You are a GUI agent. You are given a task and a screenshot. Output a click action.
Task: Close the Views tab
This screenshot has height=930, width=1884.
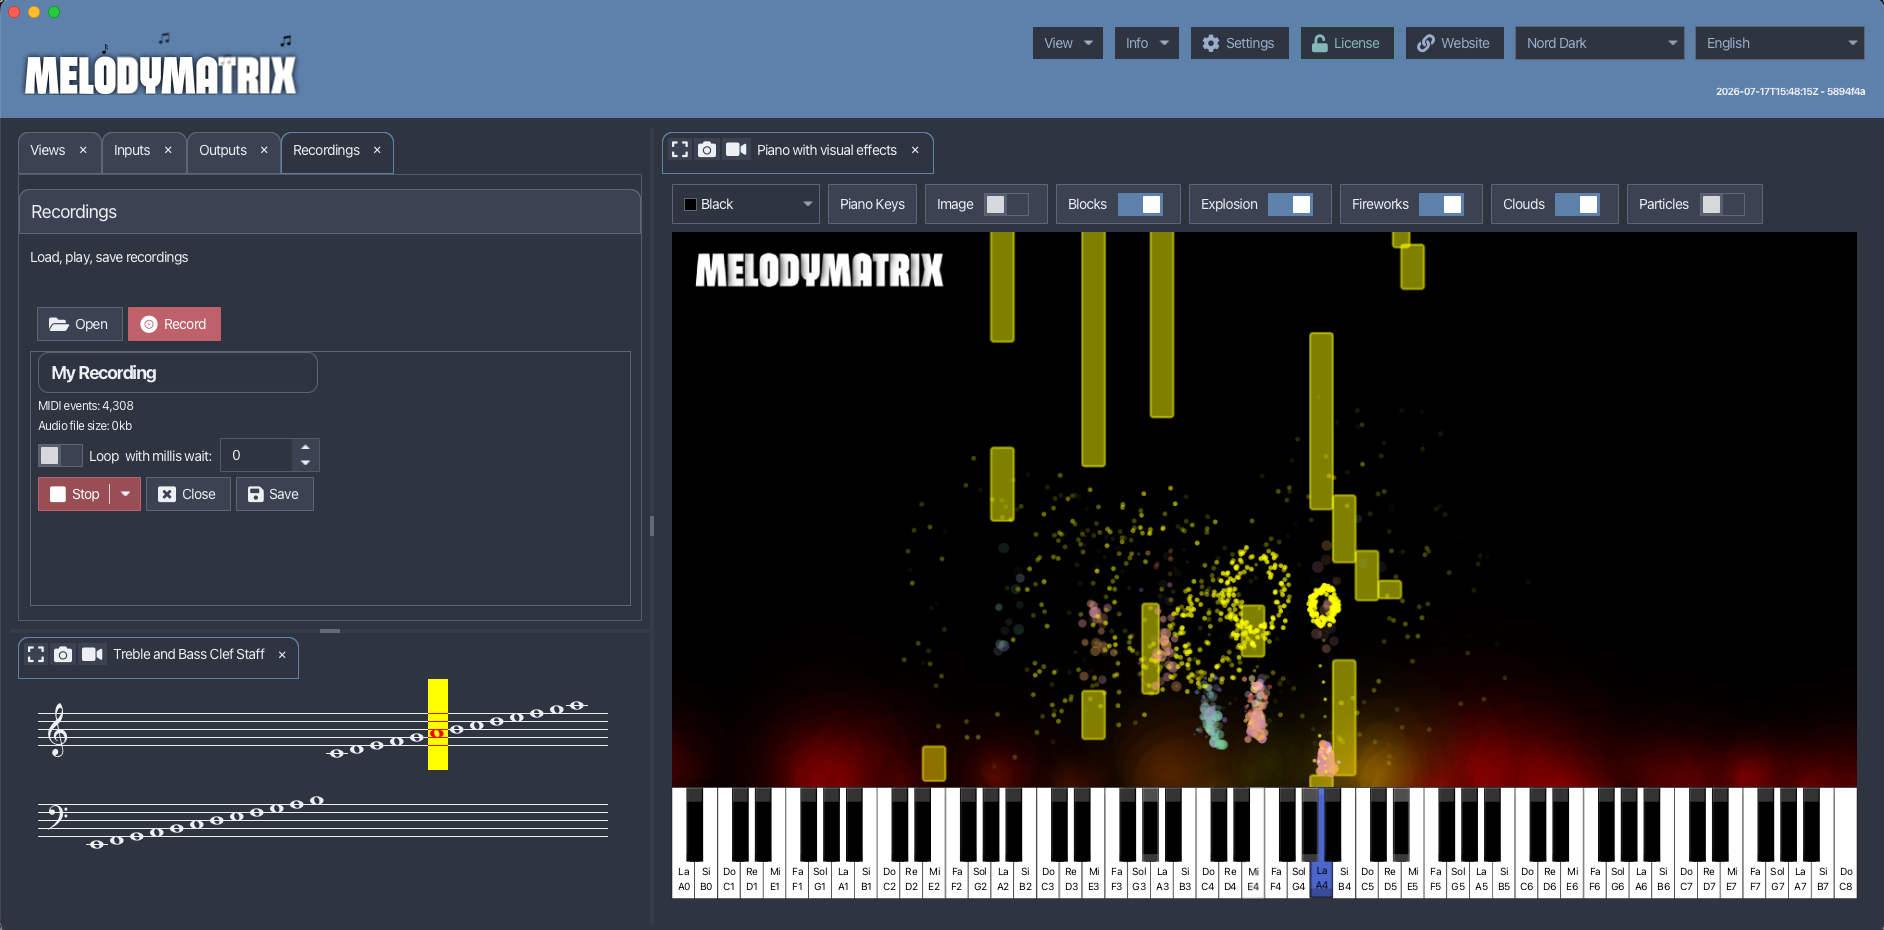click(x=83, y=150)
